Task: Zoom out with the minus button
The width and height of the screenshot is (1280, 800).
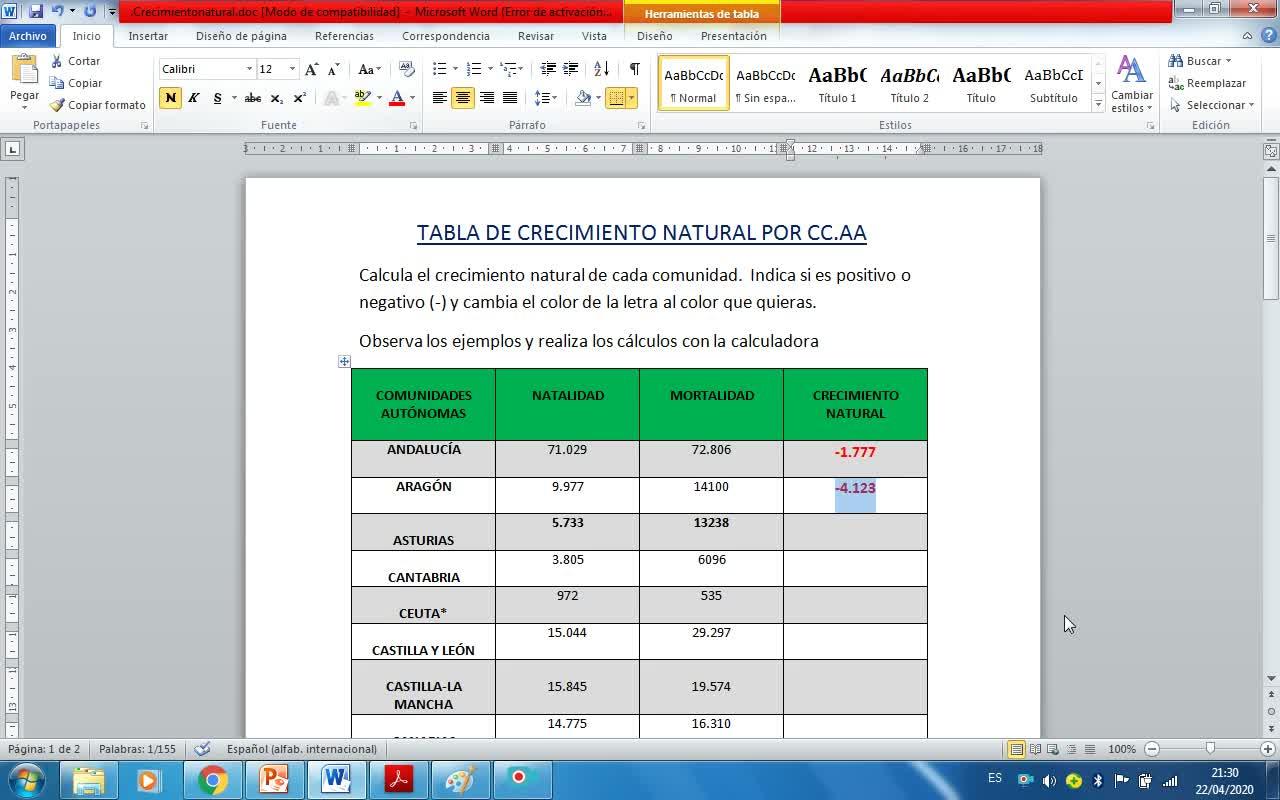Action: (x=1152, y=749)
